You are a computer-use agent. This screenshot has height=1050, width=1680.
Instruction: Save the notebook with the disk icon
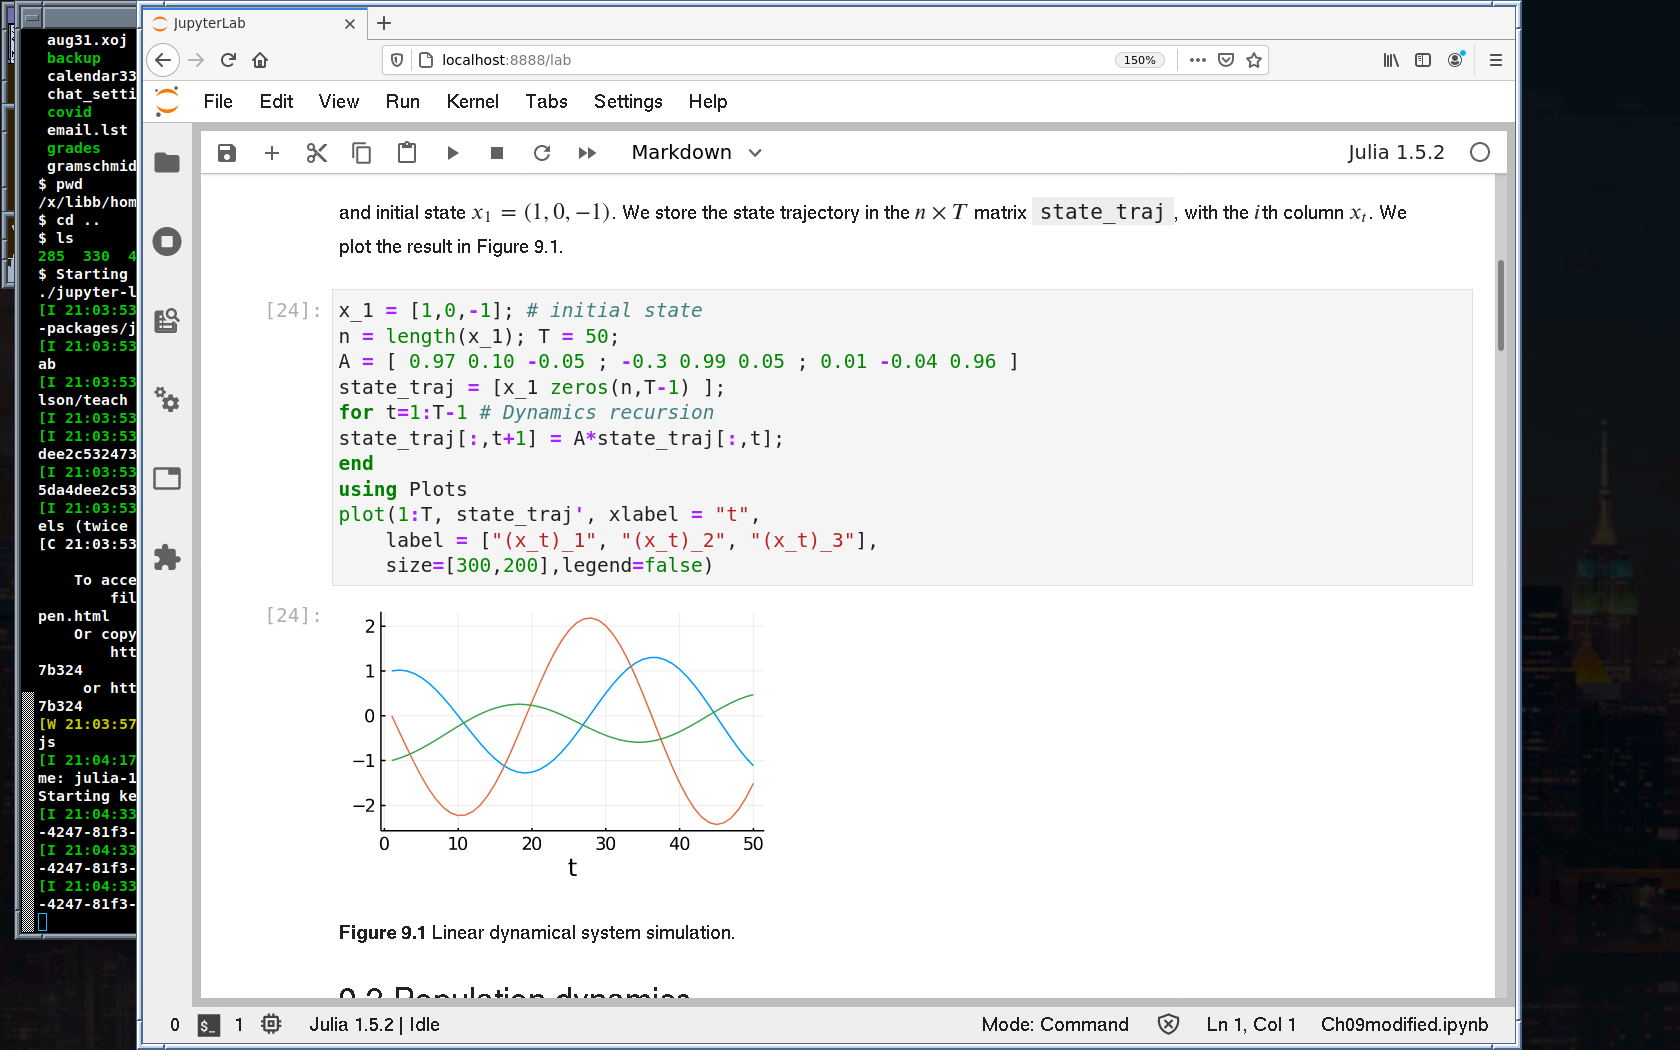227,153
